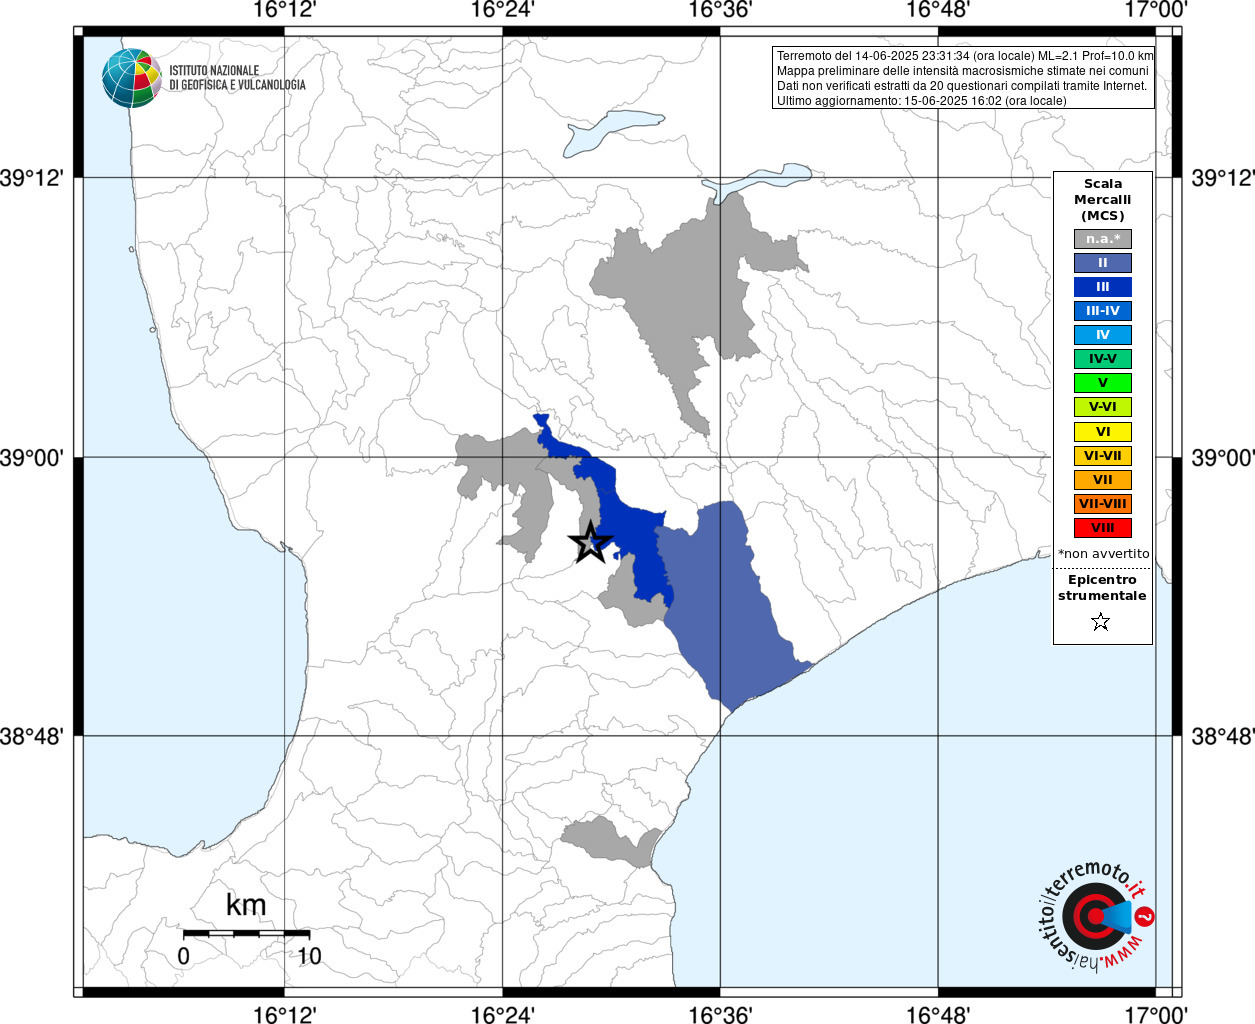This screenshot has height=1024, width=1255.
Task: Click the right axis label 39°12'
Action: [x=1222, y=177]
